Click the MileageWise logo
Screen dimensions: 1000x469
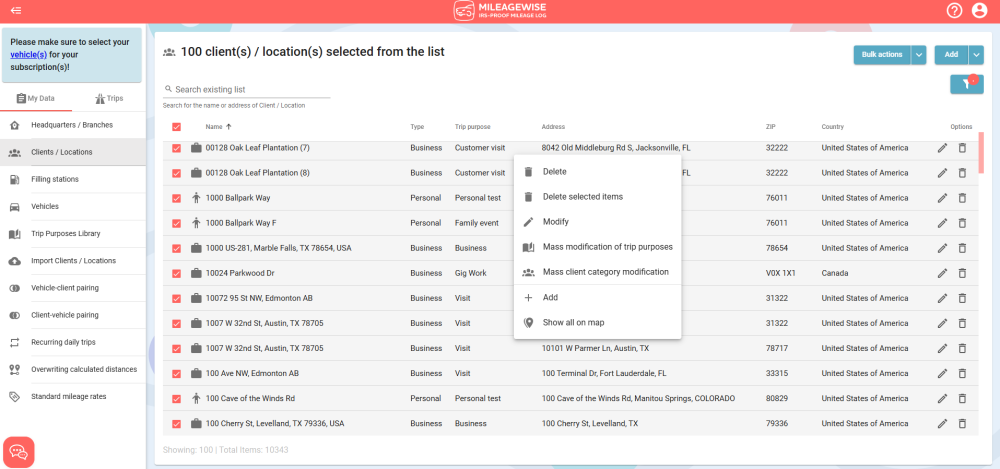point(500,10)
